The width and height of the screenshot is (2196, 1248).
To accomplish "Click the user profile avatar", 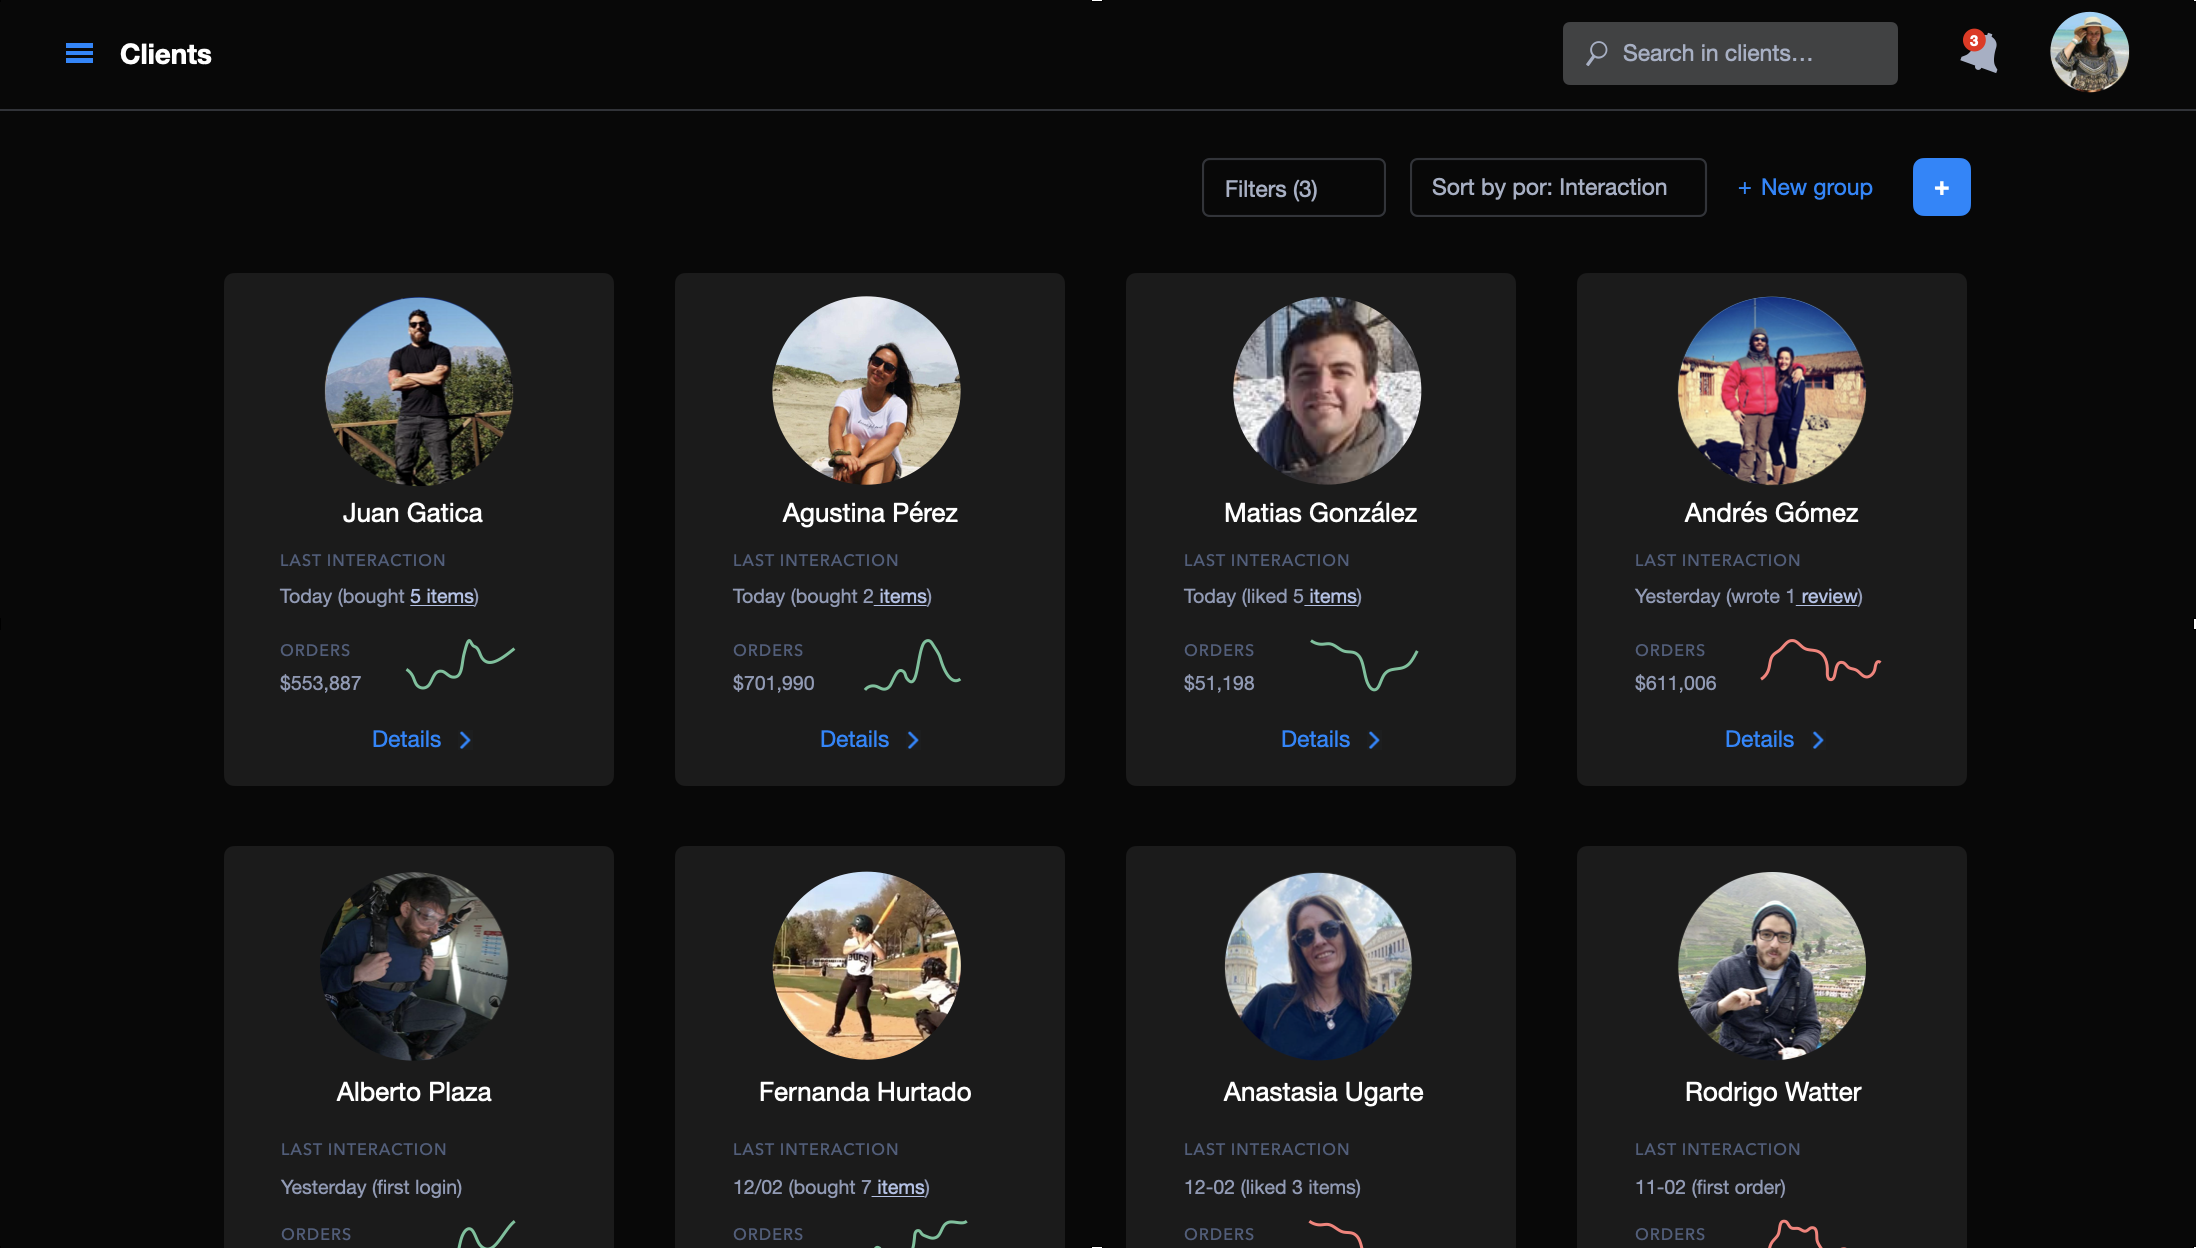I will (x=2089, y=52).
